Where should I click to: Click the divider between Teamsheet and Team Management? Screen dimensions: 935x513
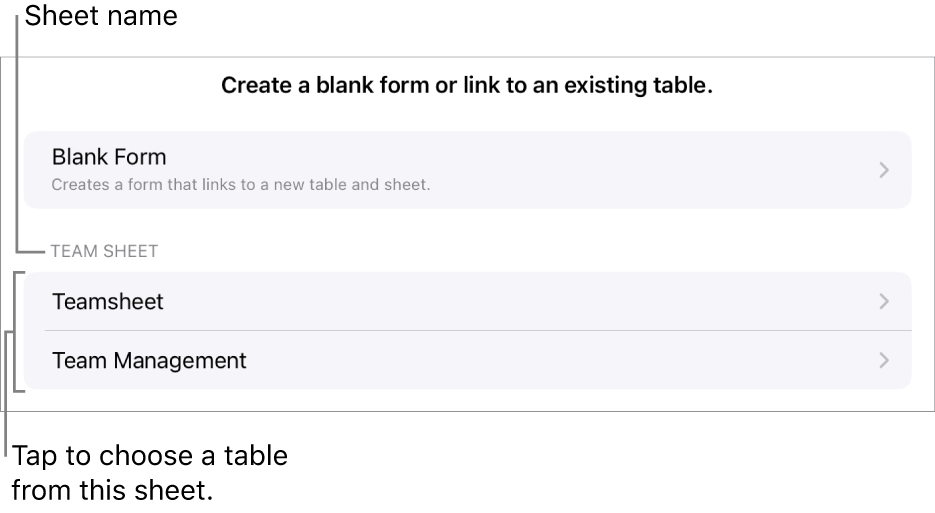click(x=478, y=331)
